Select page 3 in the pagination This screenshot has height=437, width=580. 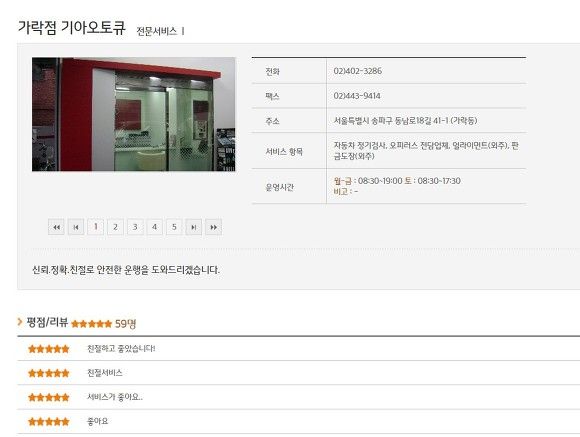tap(135, 227)
